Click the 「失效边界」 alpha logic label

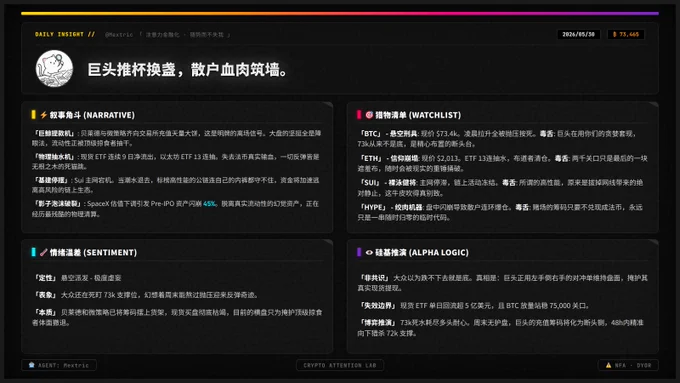(377, 305)
